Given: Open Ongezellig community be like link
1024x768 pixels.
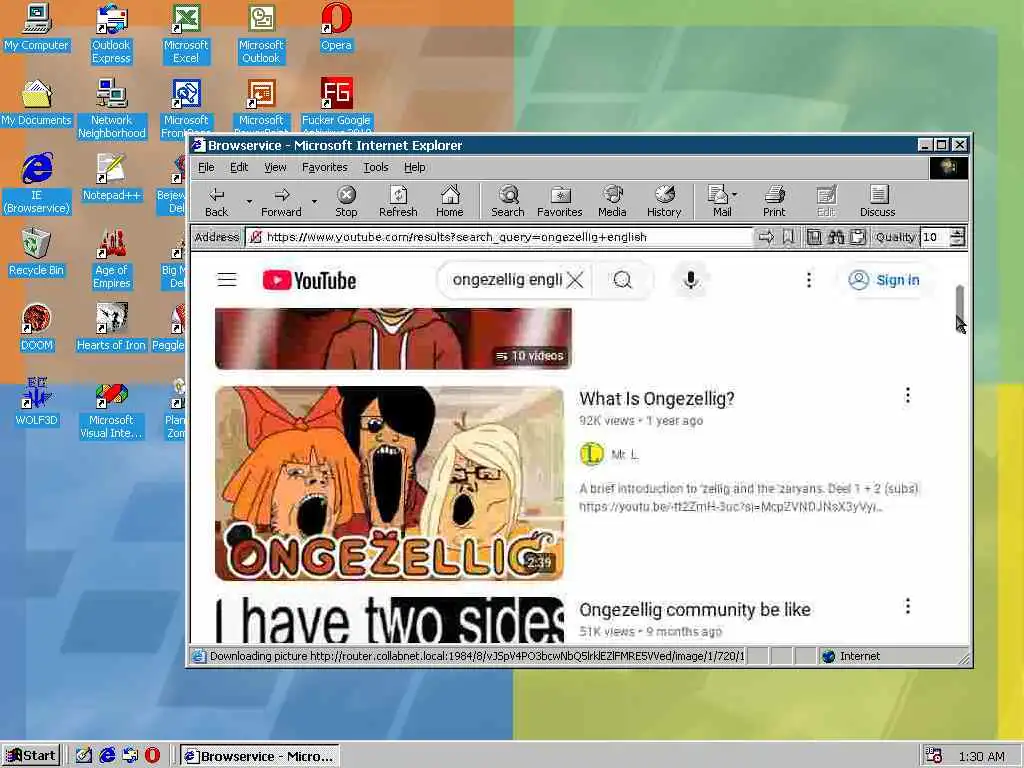Looking at the screenshot, I should point(695,609).
